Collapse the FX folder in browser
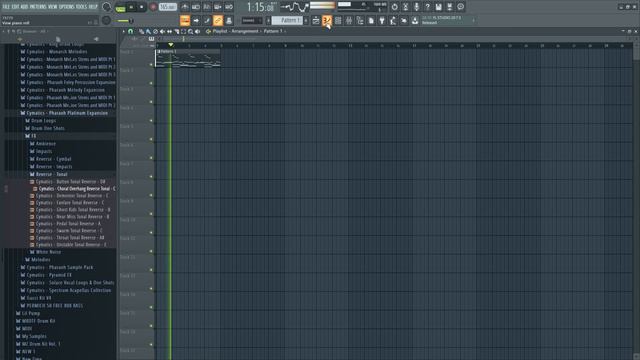 (x=31, y=136)
